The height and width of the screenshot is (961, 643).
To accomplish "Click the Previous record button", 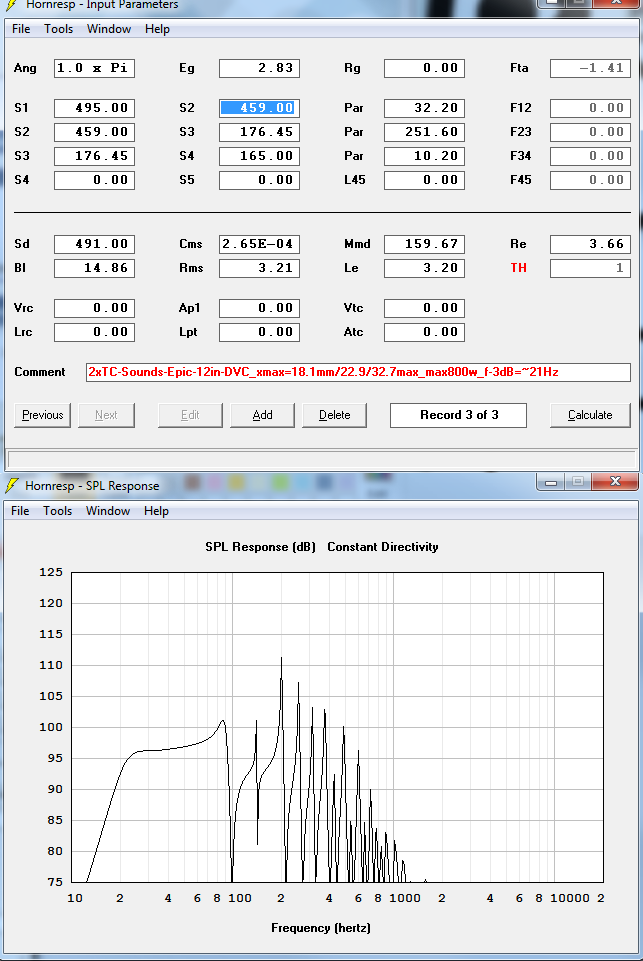I will point(42,415).
